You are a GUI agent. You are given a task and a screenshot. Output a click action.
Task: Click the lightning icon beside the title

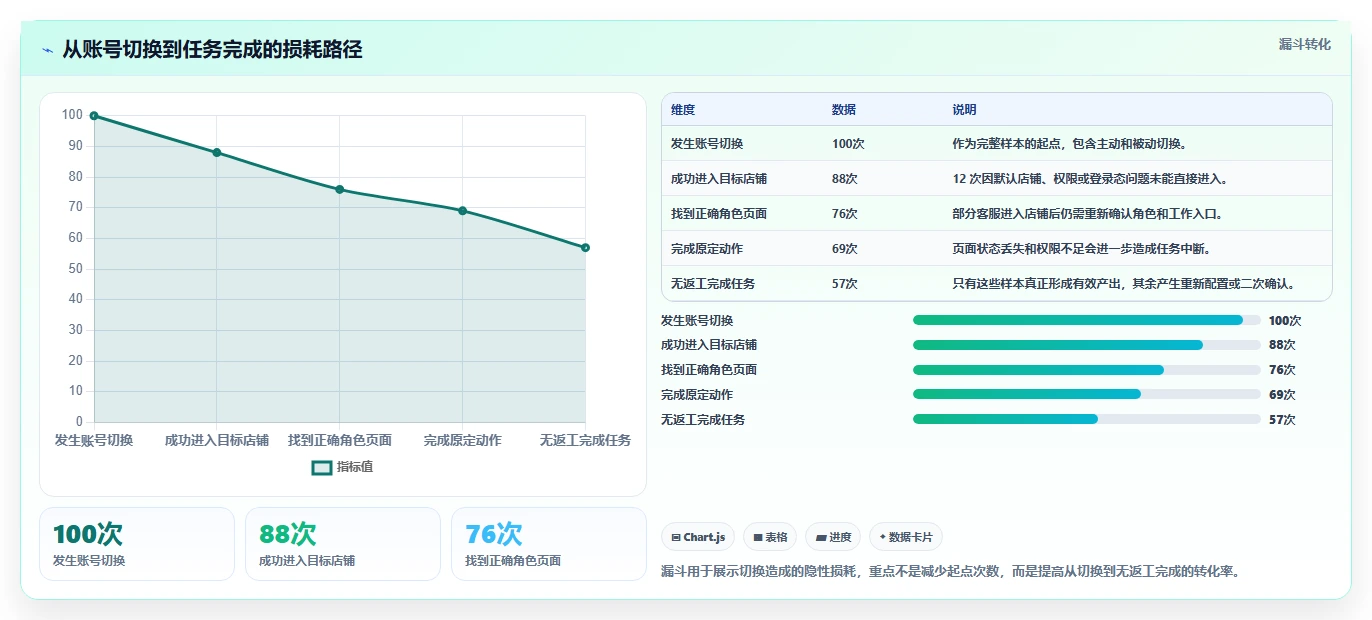[47, 50]
